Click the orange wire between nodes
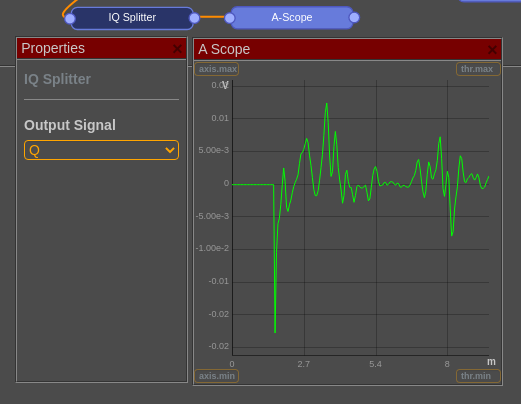 tap(212, 17)
